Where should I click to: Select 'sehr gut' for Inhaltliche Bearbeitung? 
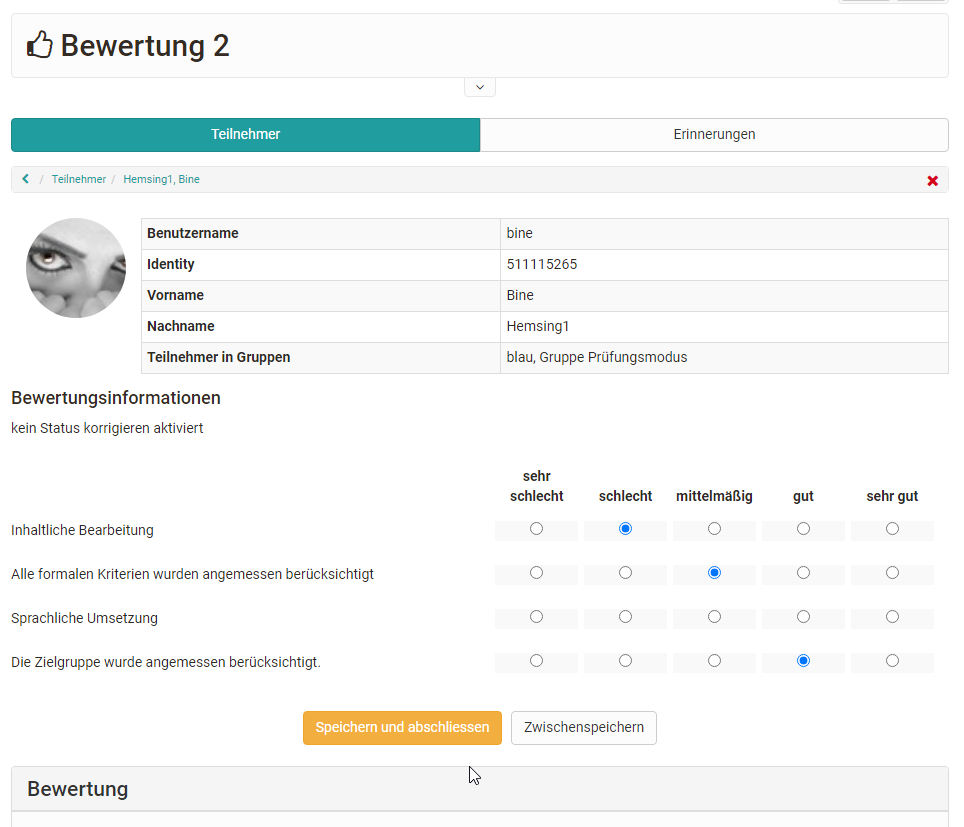click(x=891, y=529)
